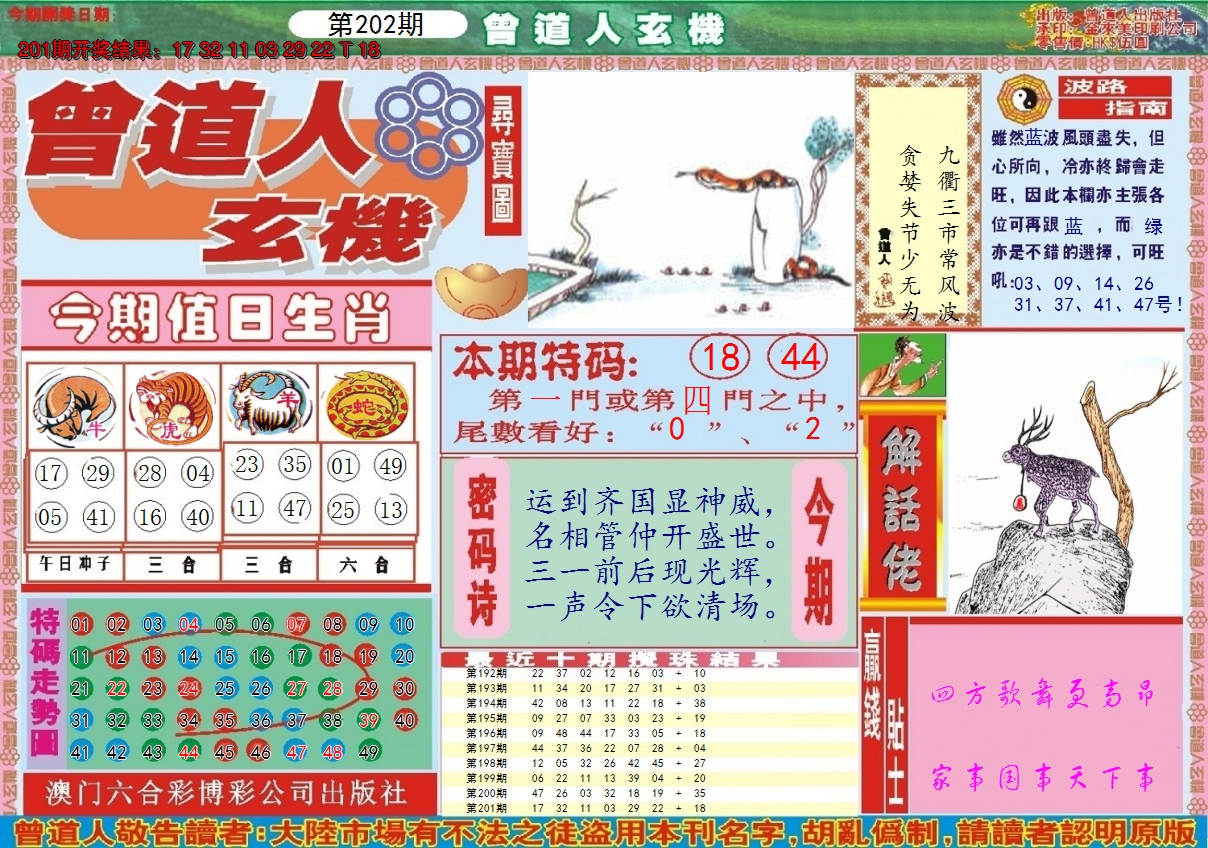Screen dimensions: 1208x848
Task: Click circled 17 under the ox
Action: pos(50,473)
